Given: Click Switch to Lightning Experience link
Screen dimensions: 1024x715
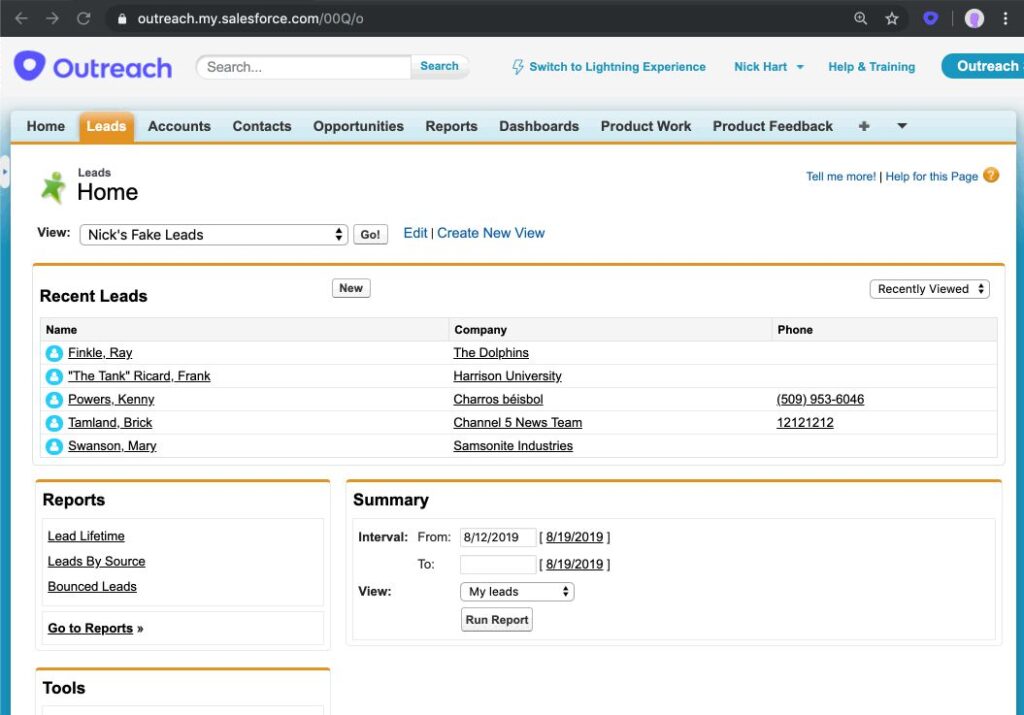Looking at the screenshot, I should point(617,67).
